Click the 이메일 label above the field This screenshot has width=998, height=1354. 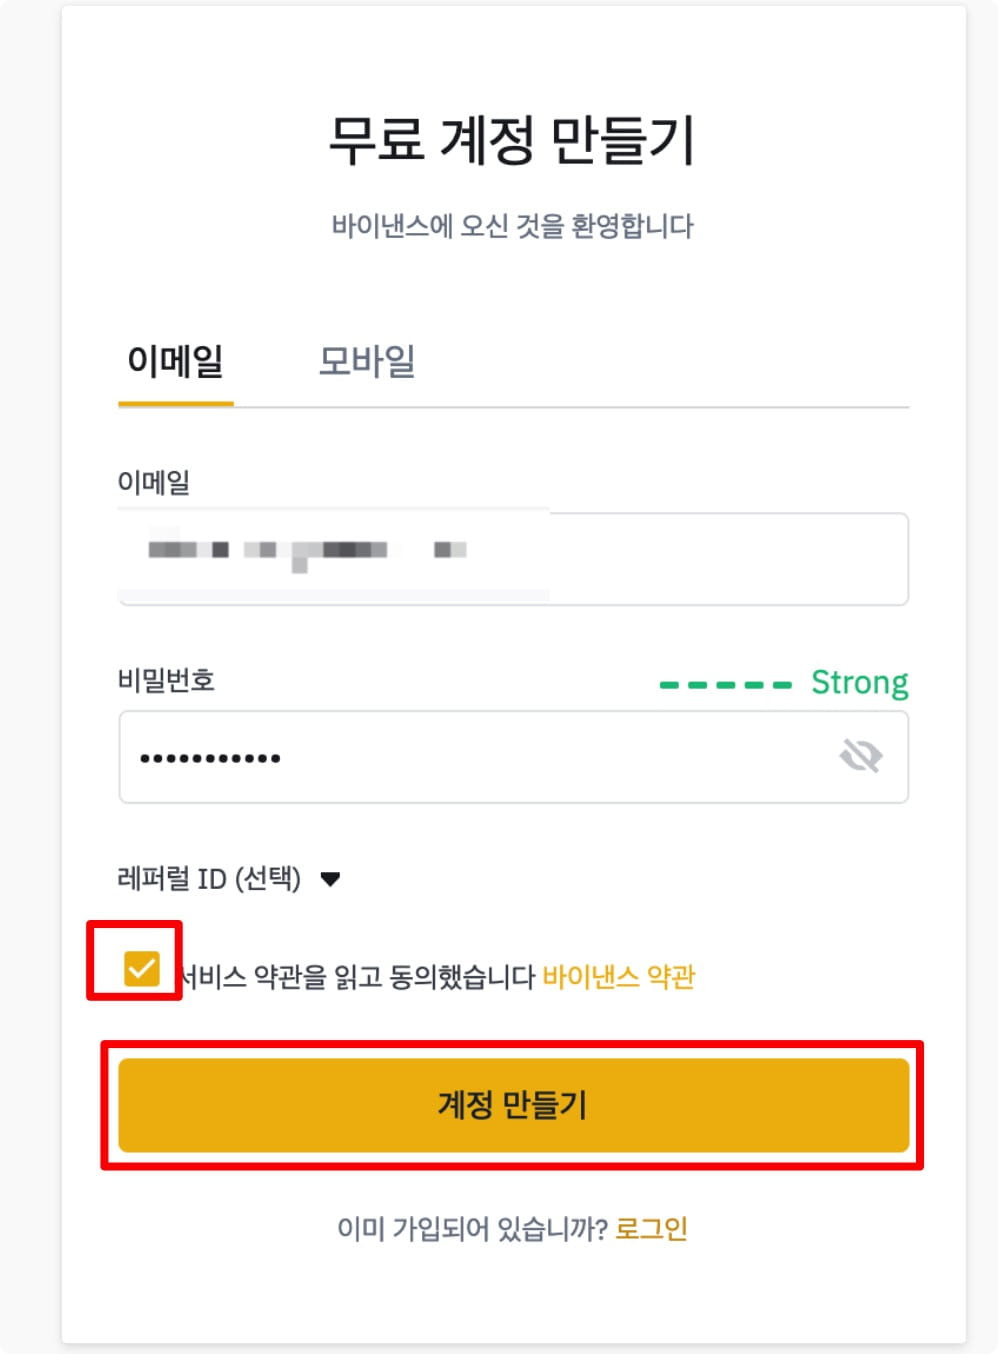[154, 482]
